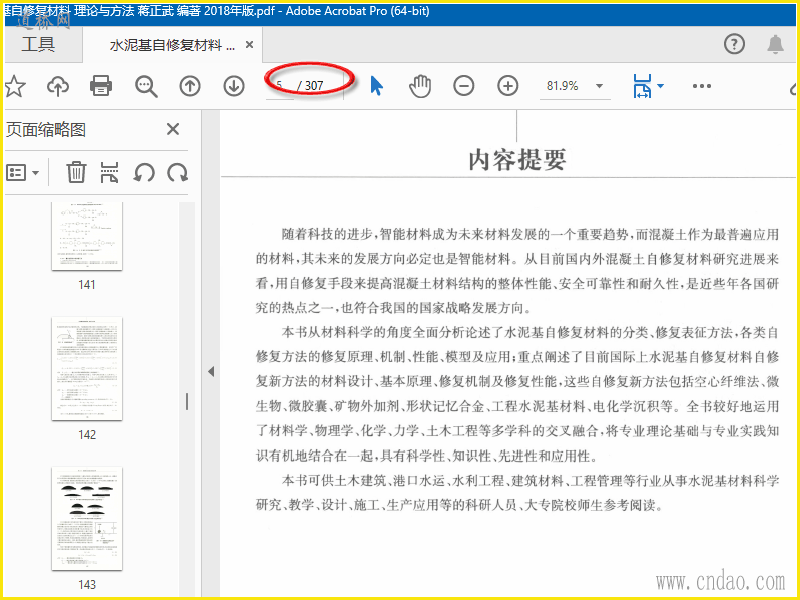
Task: Zoom out with the minus button
Action: tap(463, 86)
